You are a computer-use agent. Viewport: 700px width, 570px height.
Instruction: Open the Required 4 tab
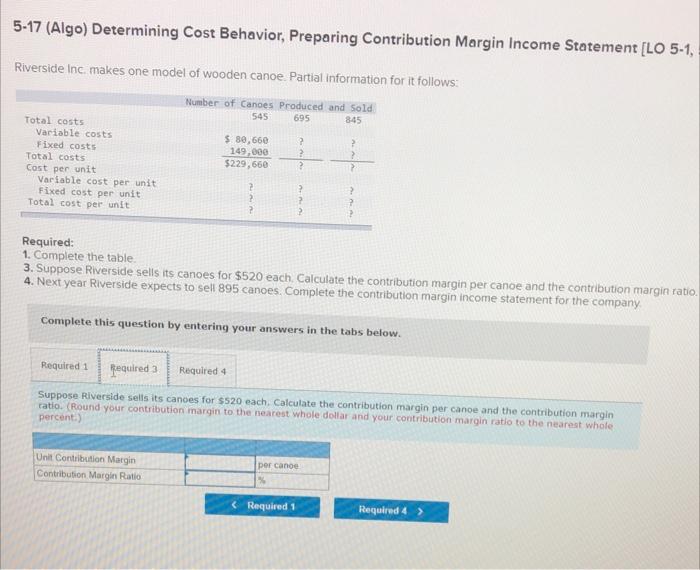(203, 370)
